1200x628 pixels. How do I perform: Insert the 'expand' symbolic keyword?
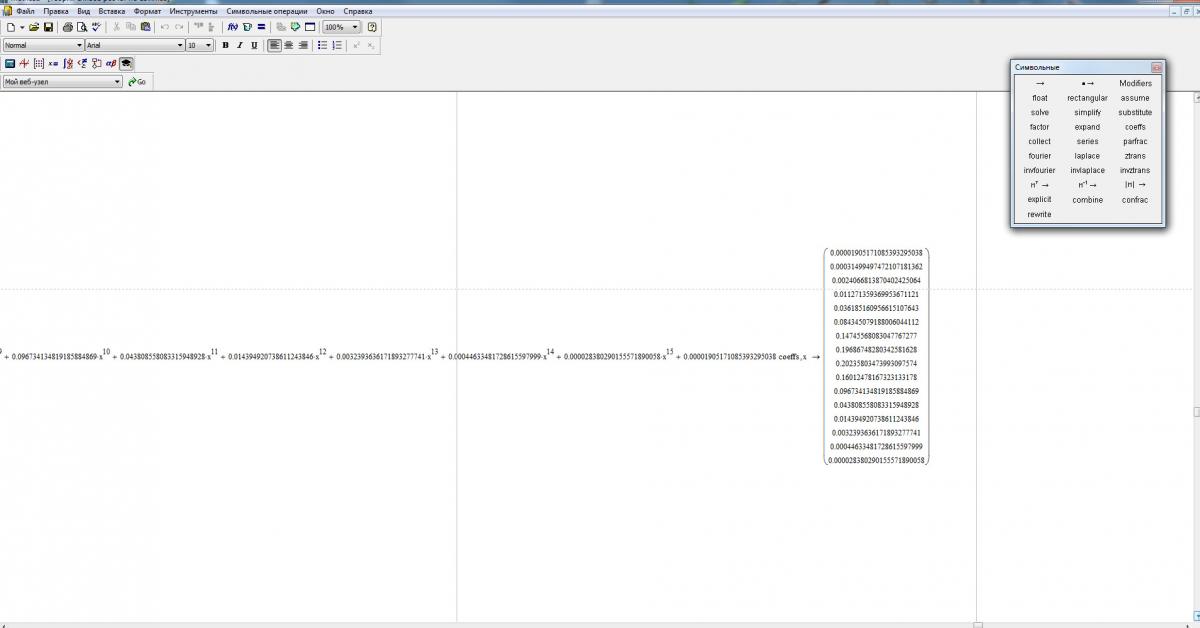pos(1087,127)
